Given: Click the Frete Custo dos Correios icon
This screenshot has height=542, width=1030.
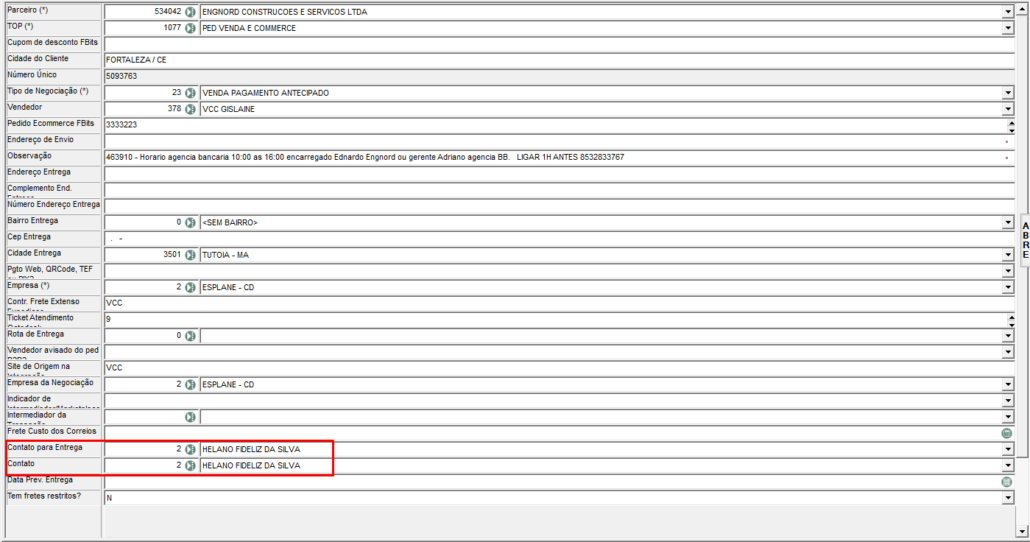Looking at the screenshot, I should coord(1007,433).
